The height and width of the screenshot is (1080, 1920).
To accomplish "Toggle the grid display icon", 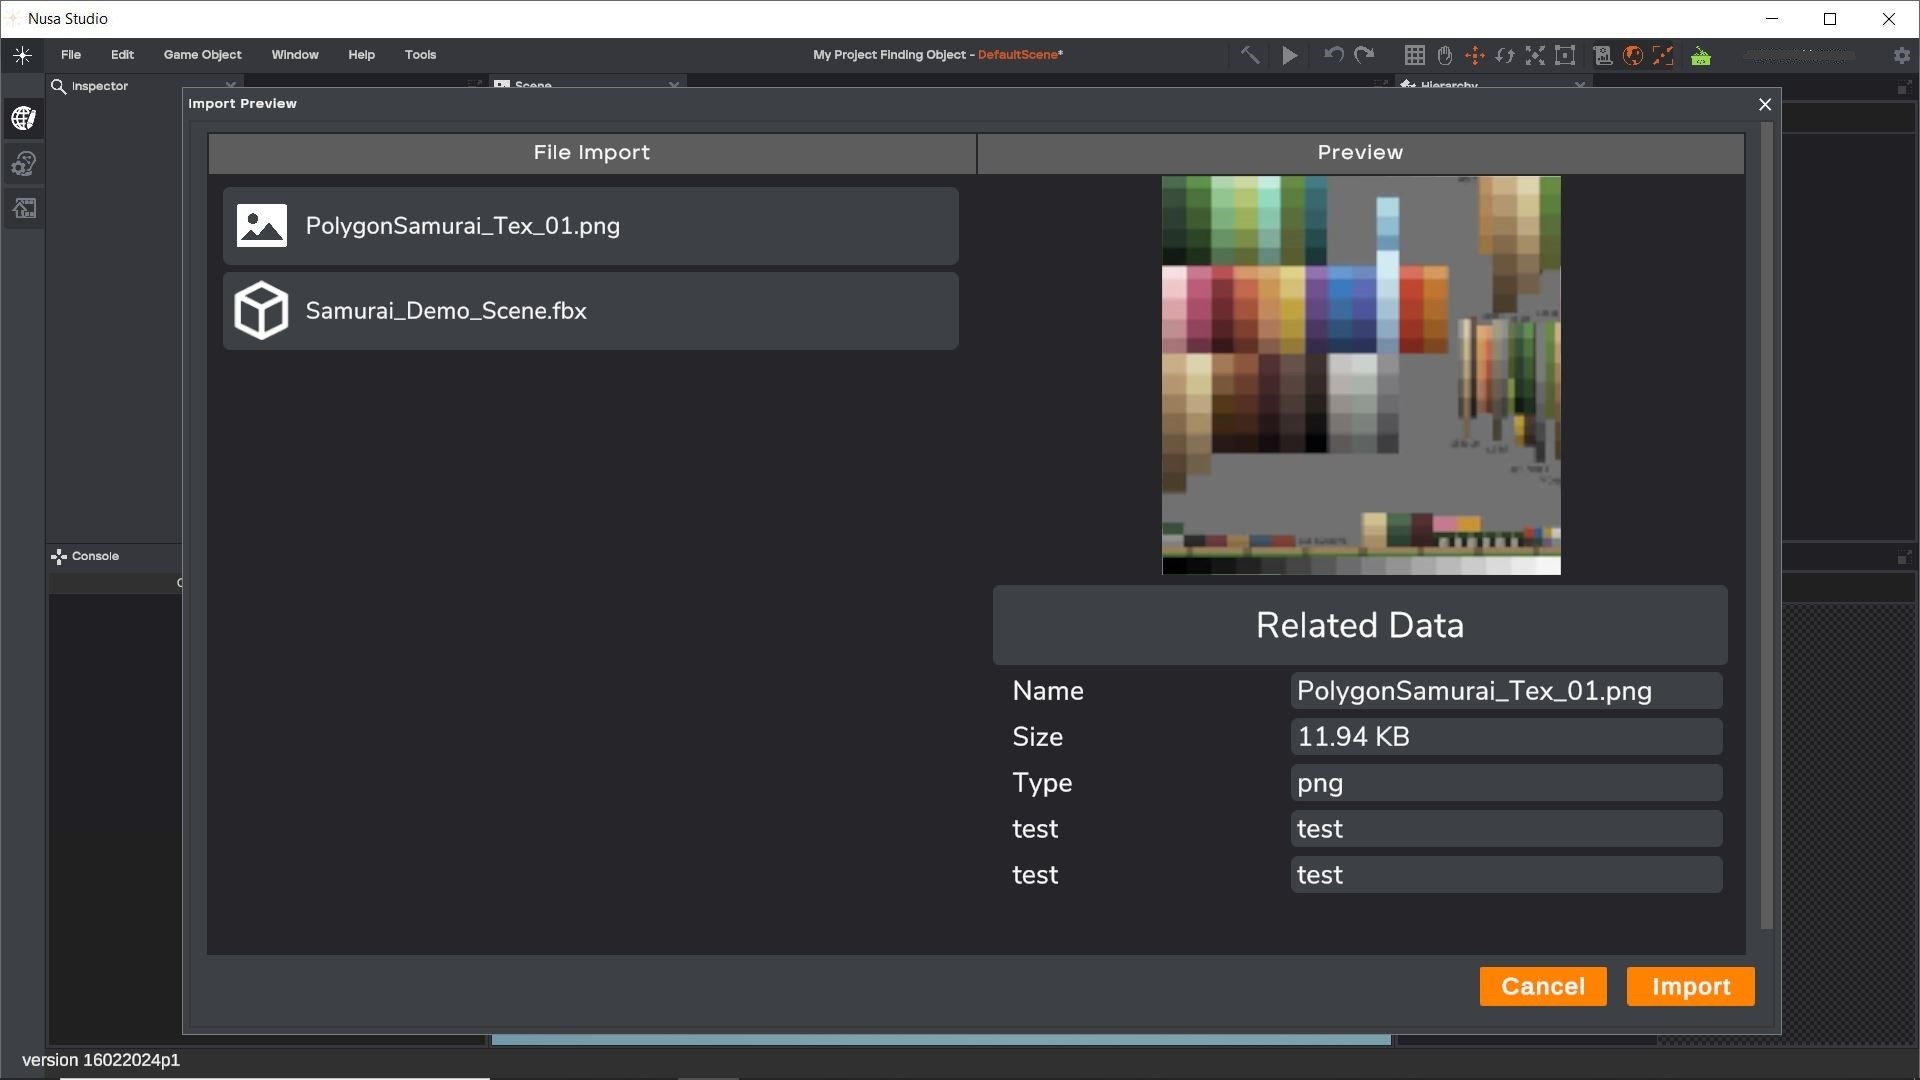I will pos(1414,56).
